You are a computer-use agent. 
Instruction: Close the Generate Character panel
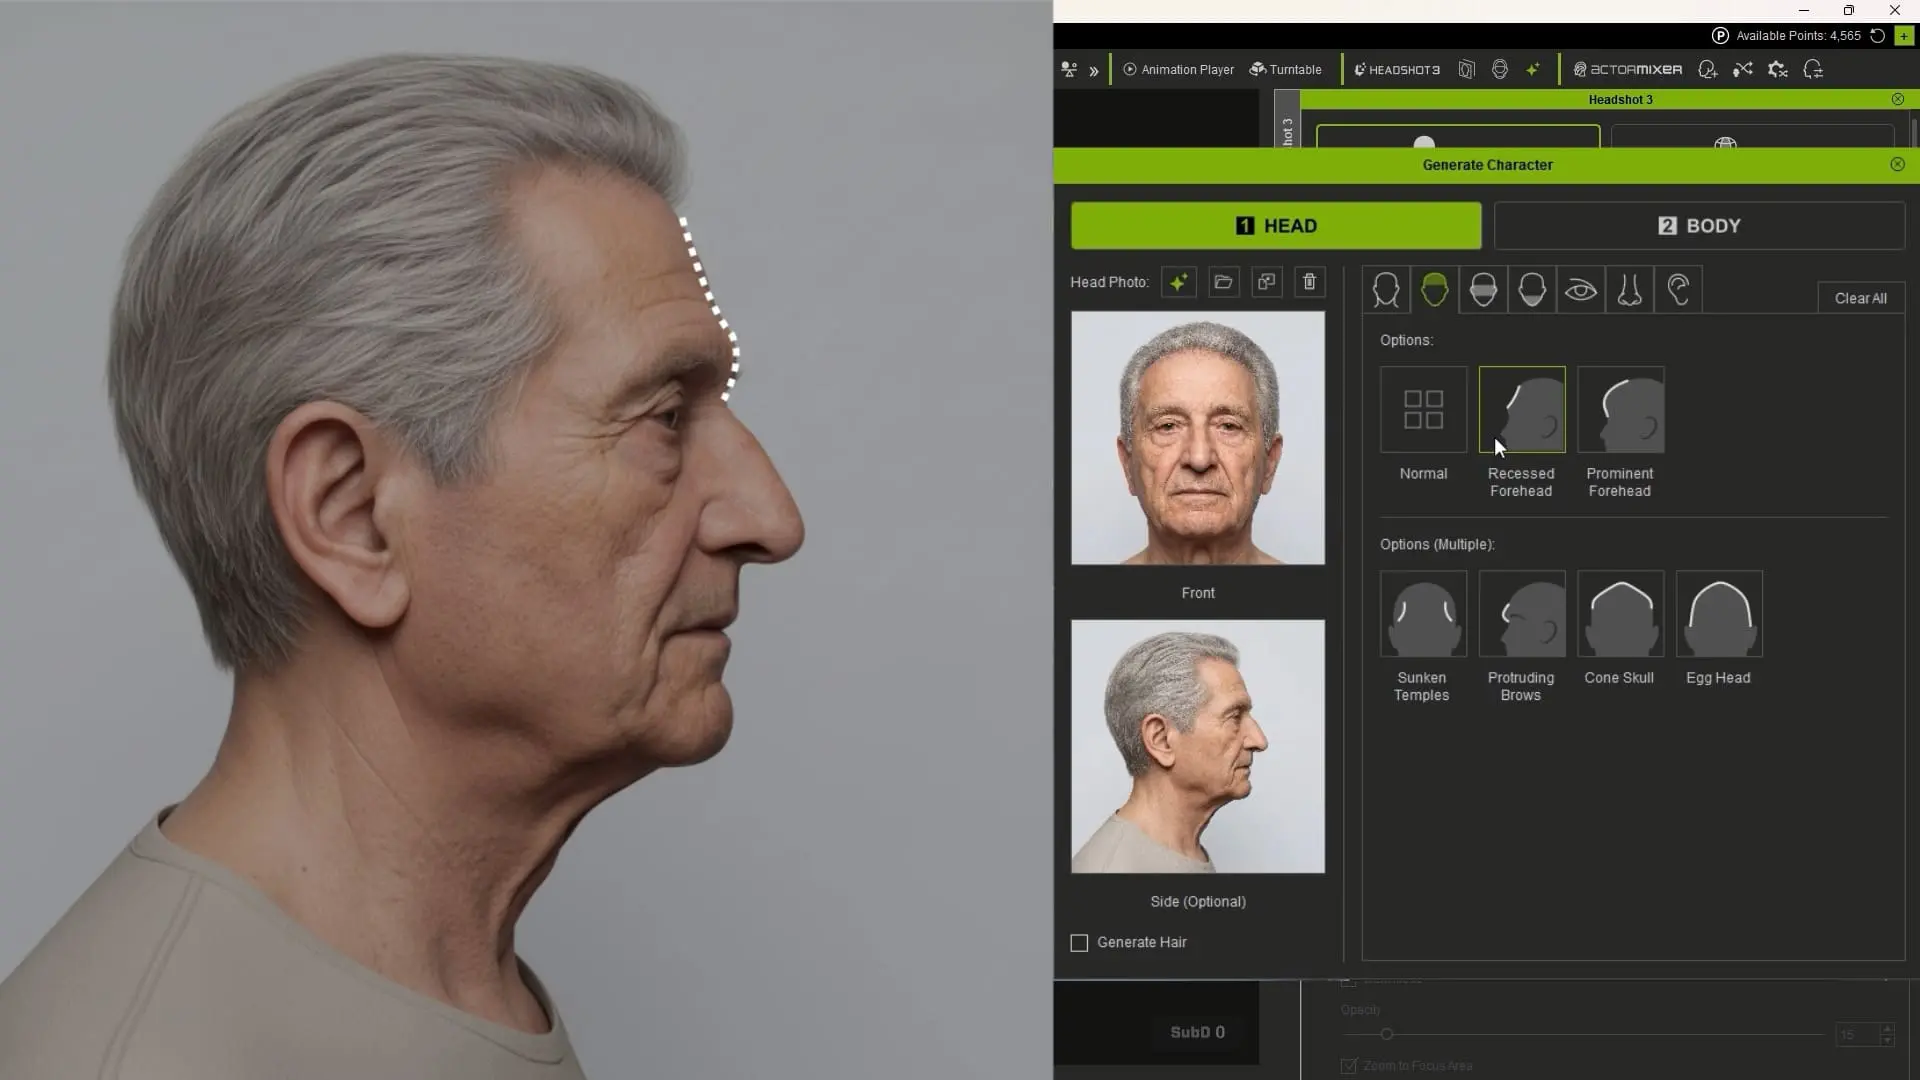1897,164
